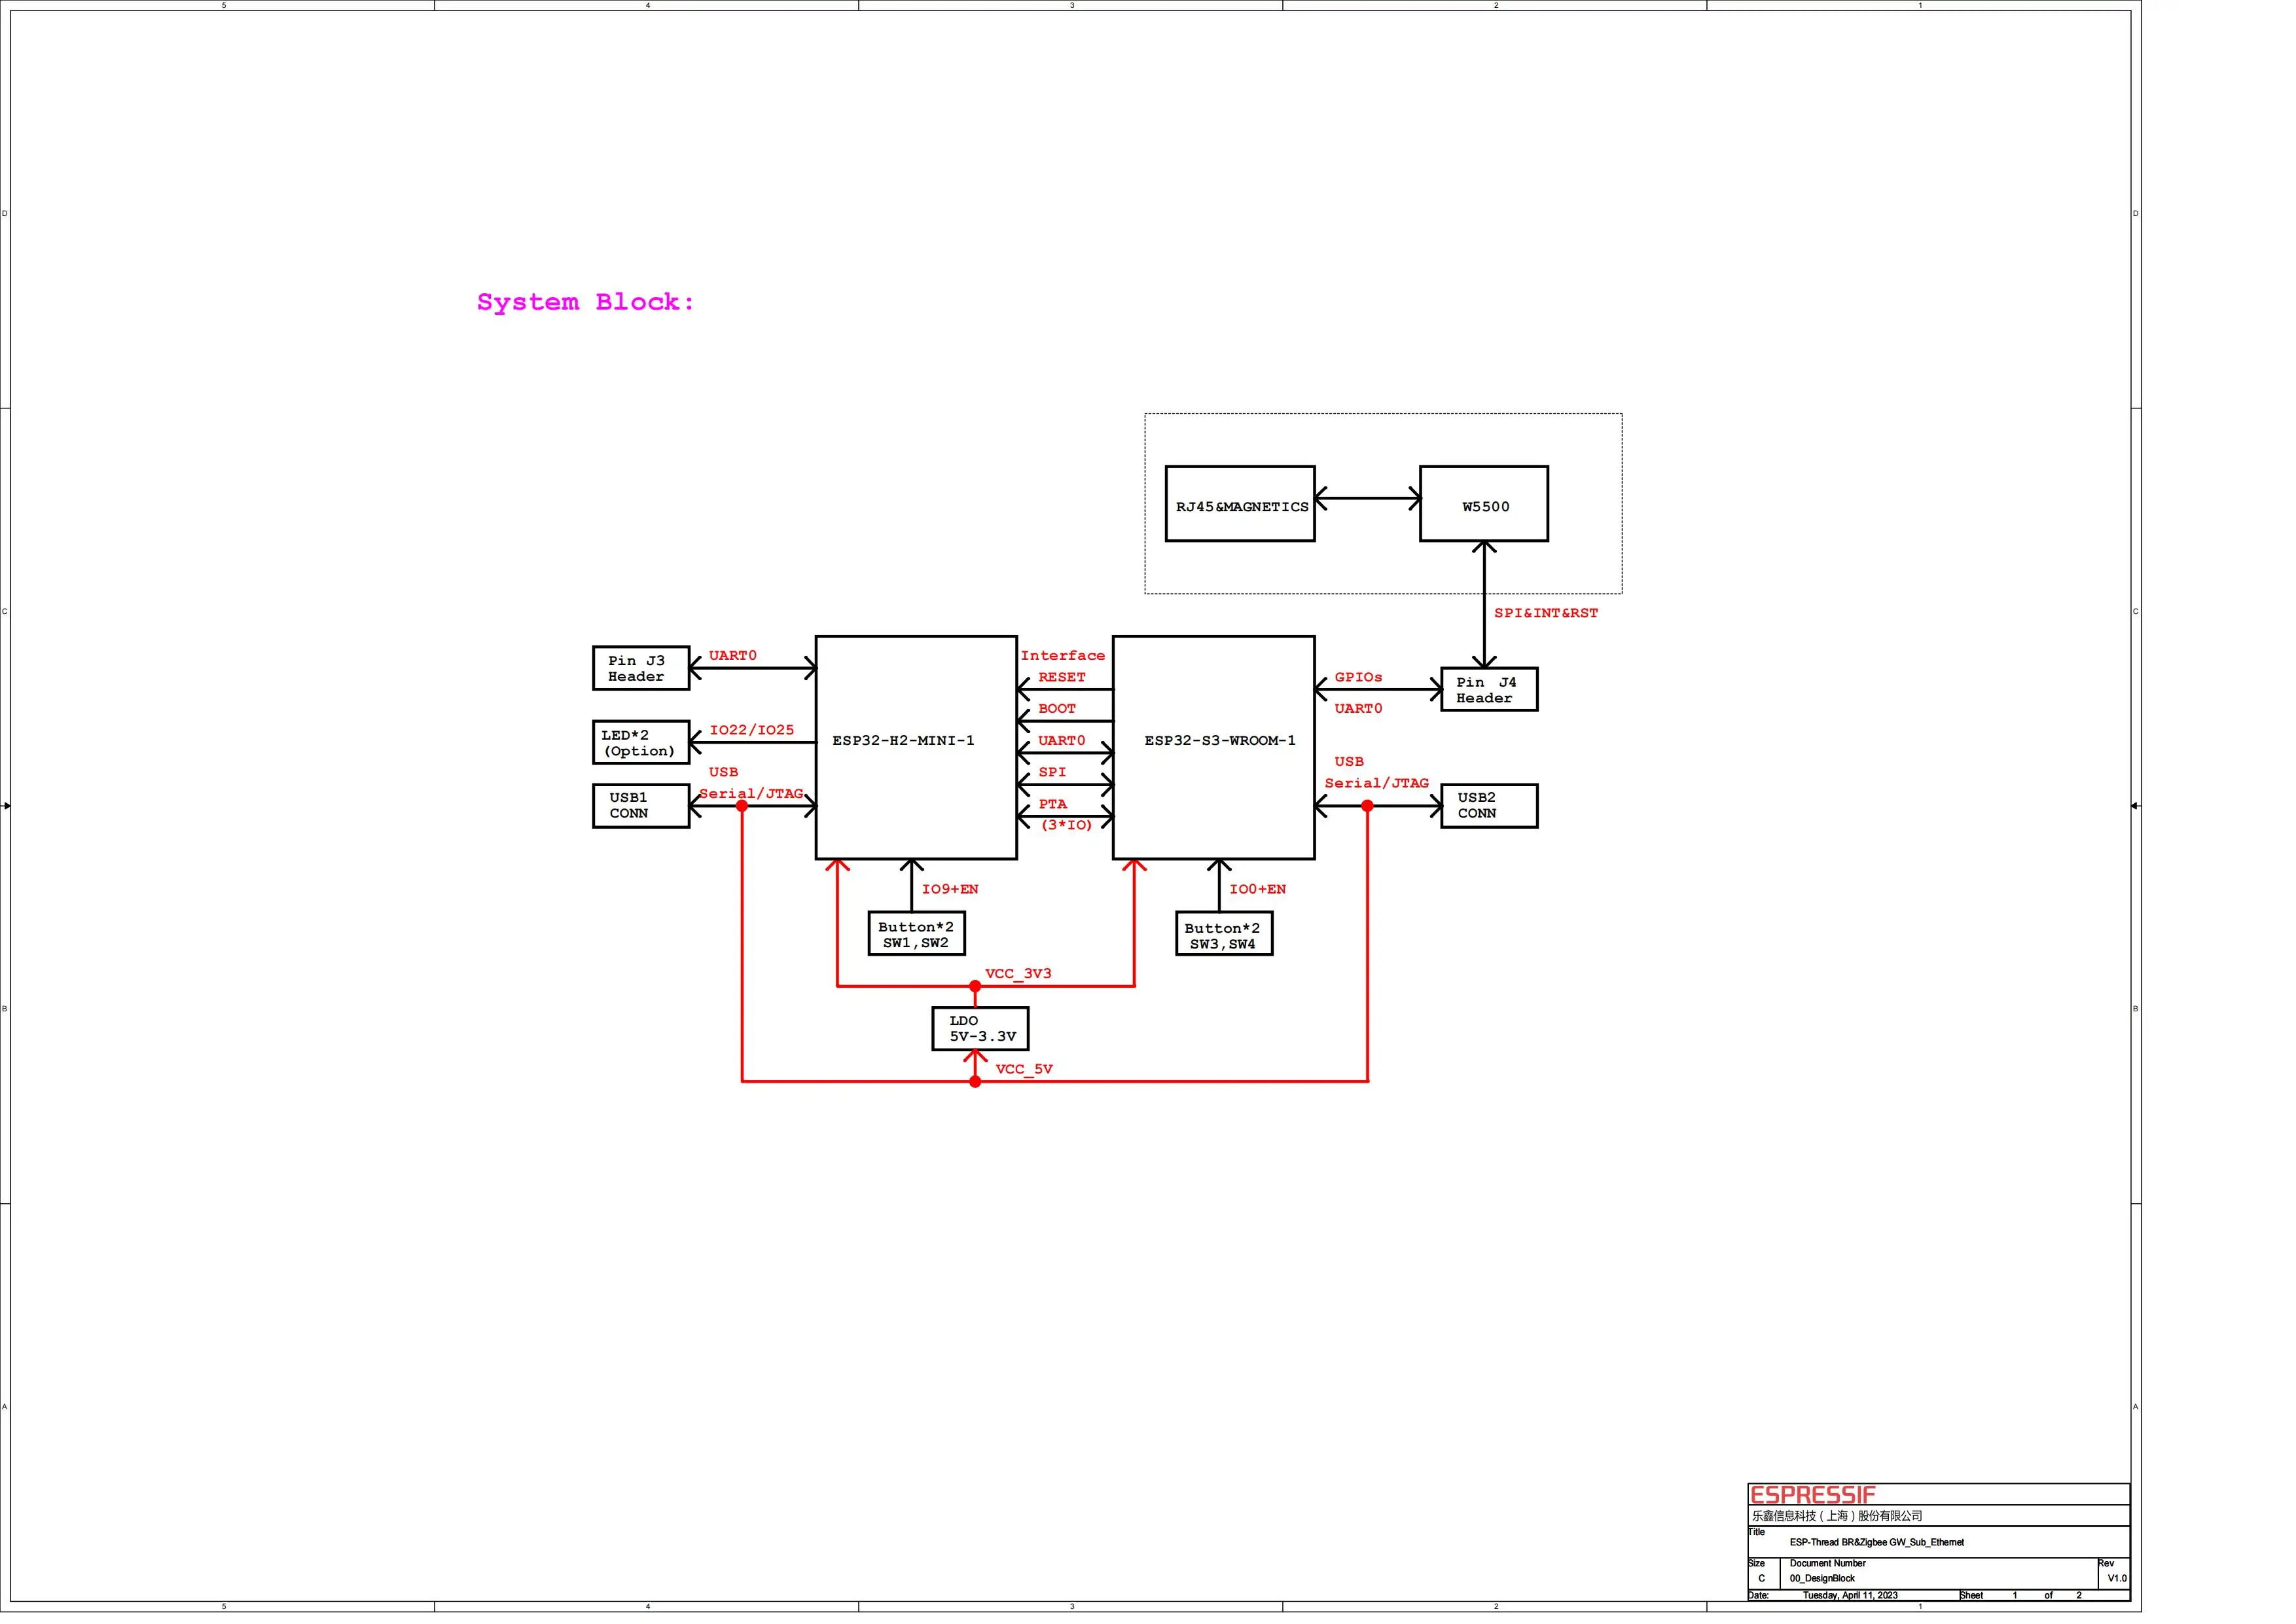The height and width of the screenshot is (1624, 2296).
Task: Click the VCC_3V3 net label
Action: pyautogui.click(x=1018, y=974)
